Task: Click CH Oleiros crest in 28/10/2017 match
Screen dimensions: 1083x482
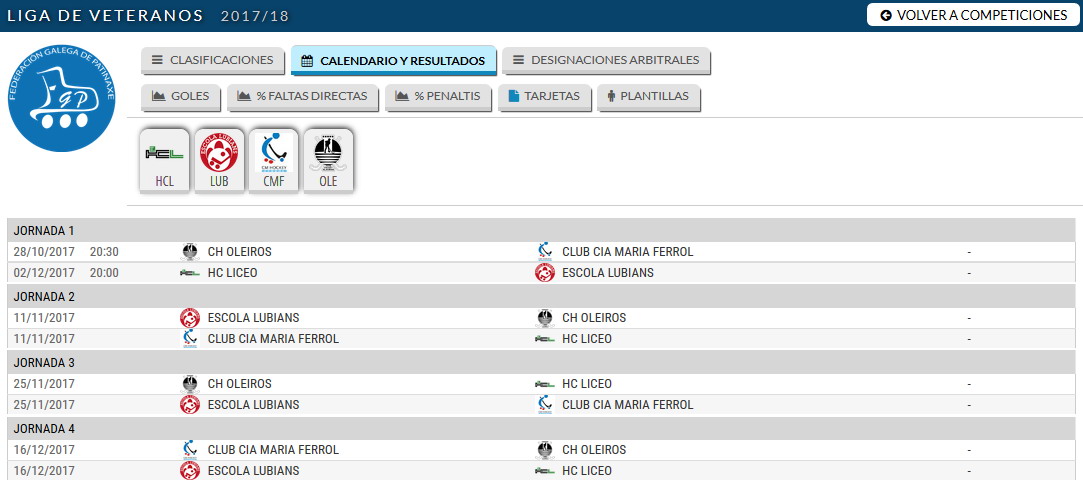Action: coord(190,252)
